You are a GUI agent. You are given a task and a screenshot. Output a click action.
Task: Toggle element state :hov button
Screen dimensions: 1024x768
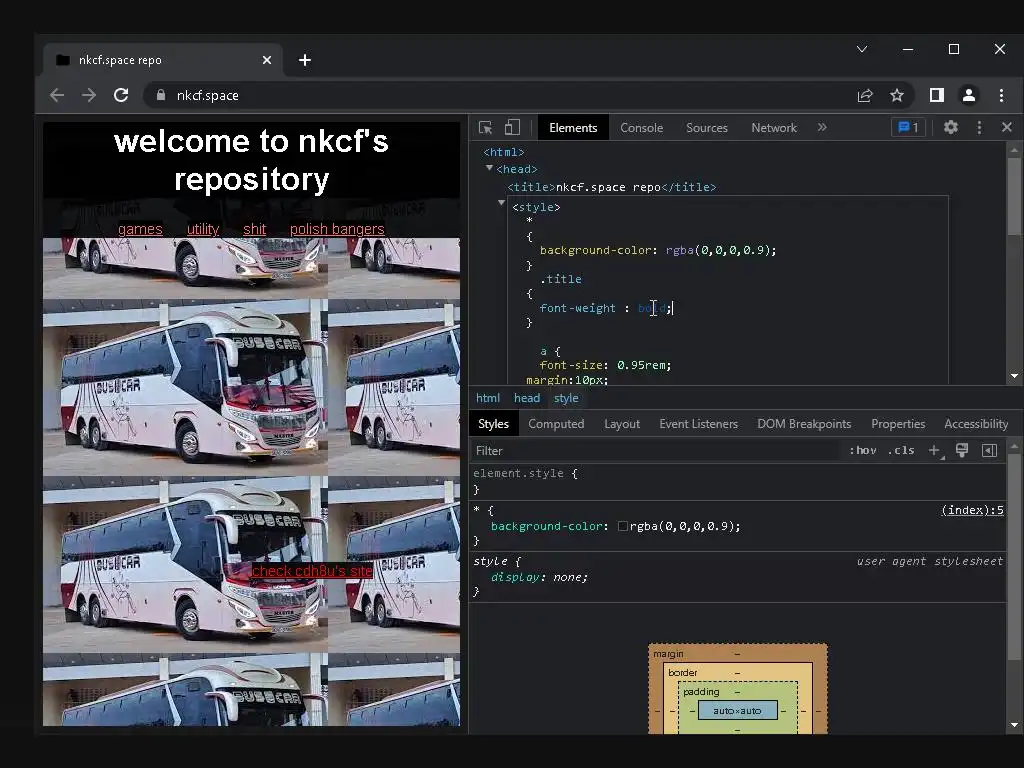863,450
